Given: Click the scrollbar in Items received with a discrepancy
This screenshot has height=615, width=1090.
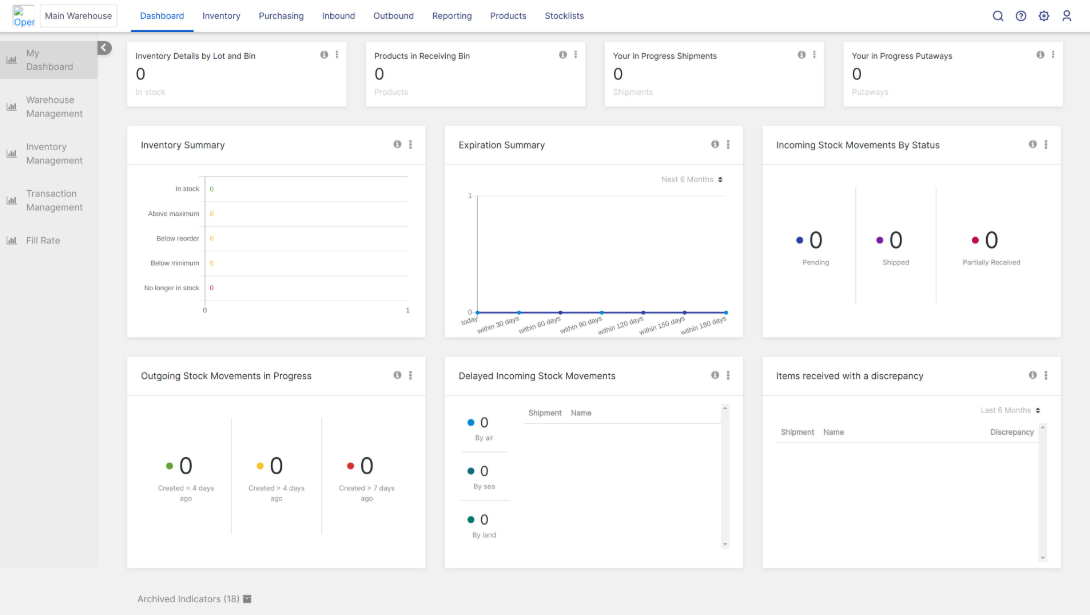Looking at the screenshot, I should click(x=1043, y=493).
